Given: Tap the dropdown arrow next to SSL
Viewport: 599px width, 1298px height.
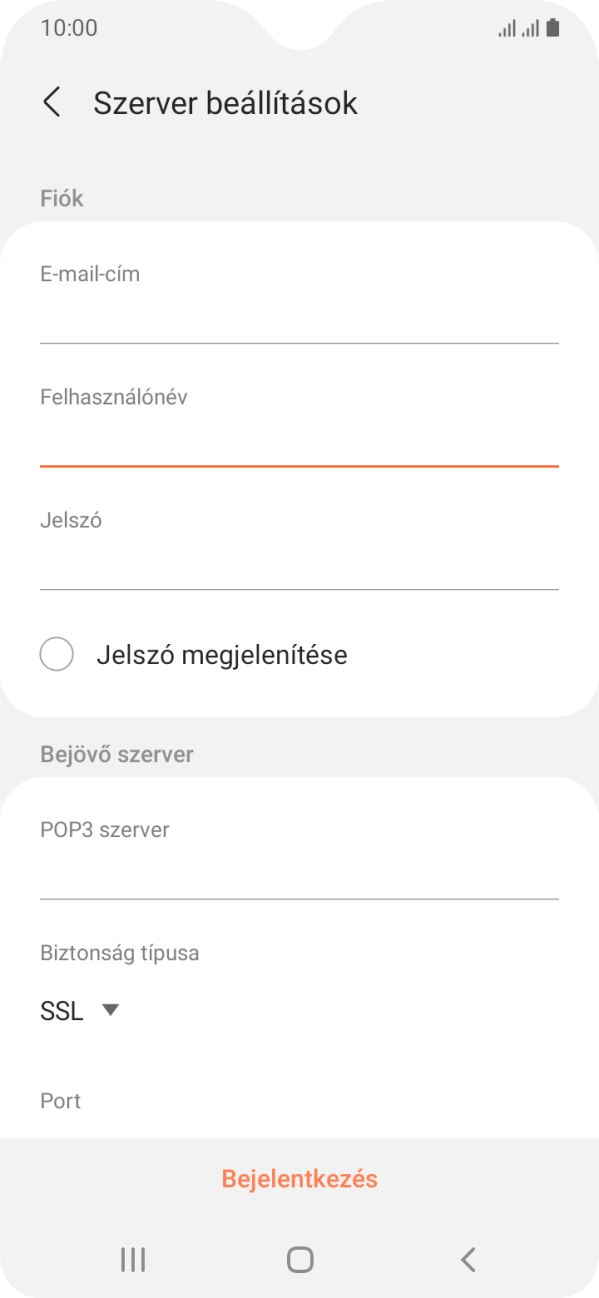Looking at the screenshot, I should click(110, 1010).
